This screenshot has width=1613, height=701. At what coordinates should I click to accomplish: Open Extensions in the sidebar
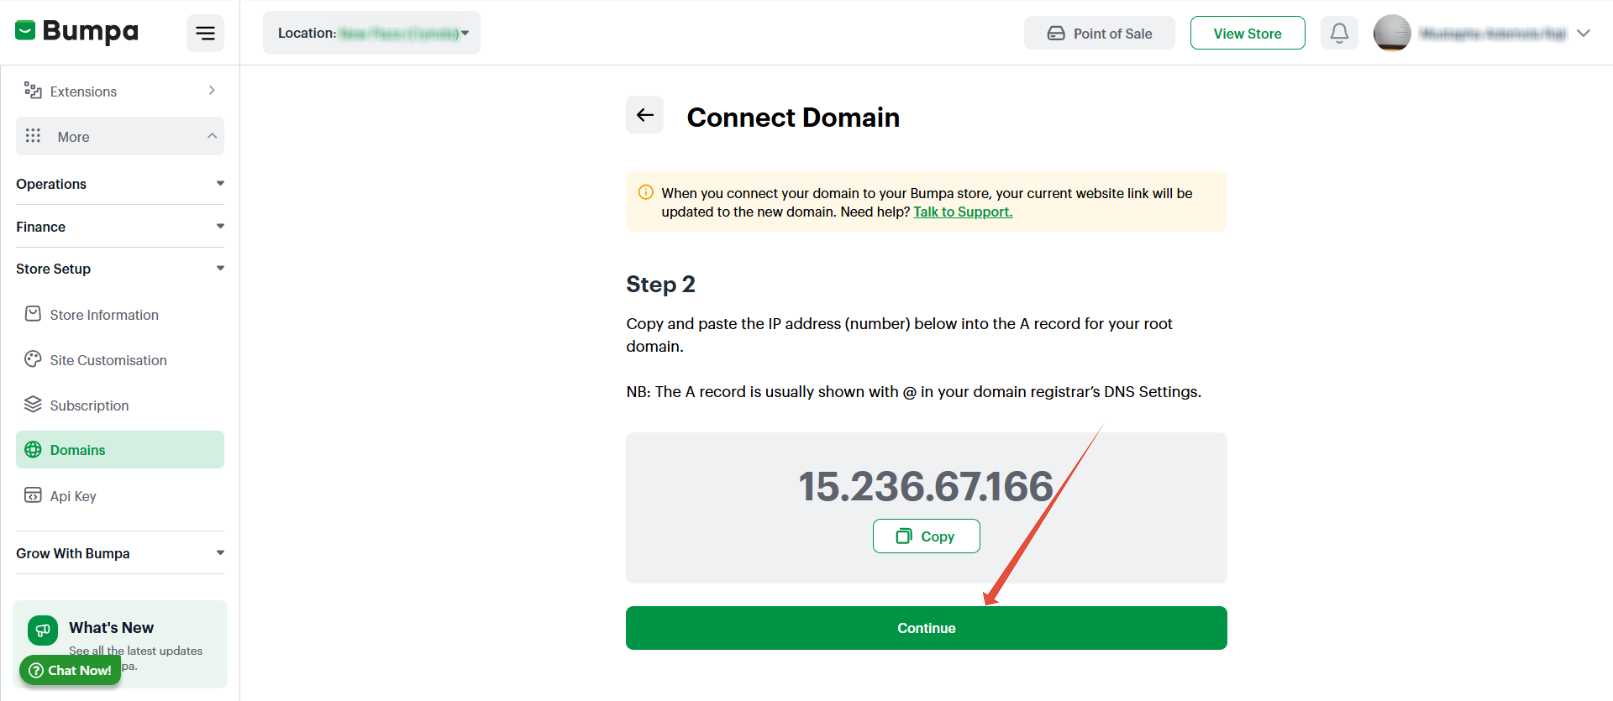tap(120, 91)
